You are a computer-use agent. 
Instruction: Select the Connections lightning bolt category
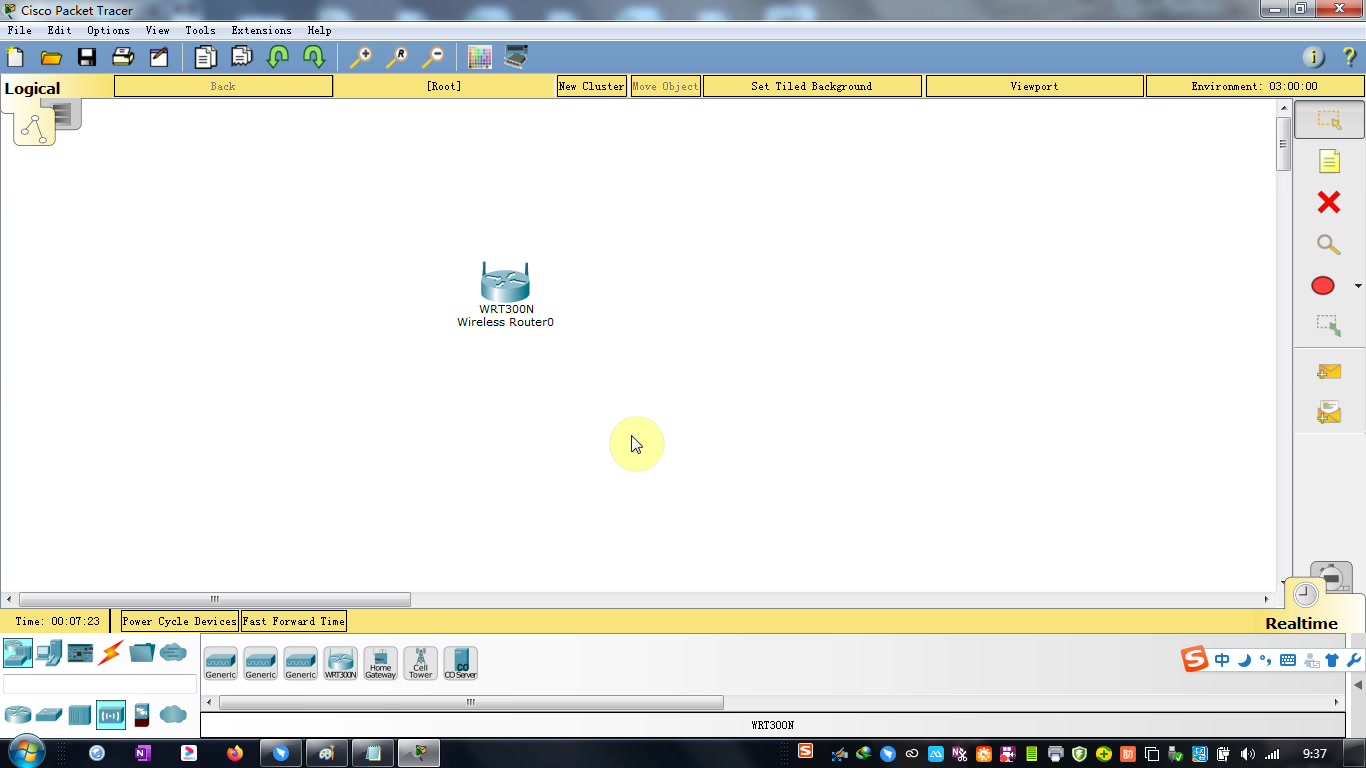tap(111, 653)
